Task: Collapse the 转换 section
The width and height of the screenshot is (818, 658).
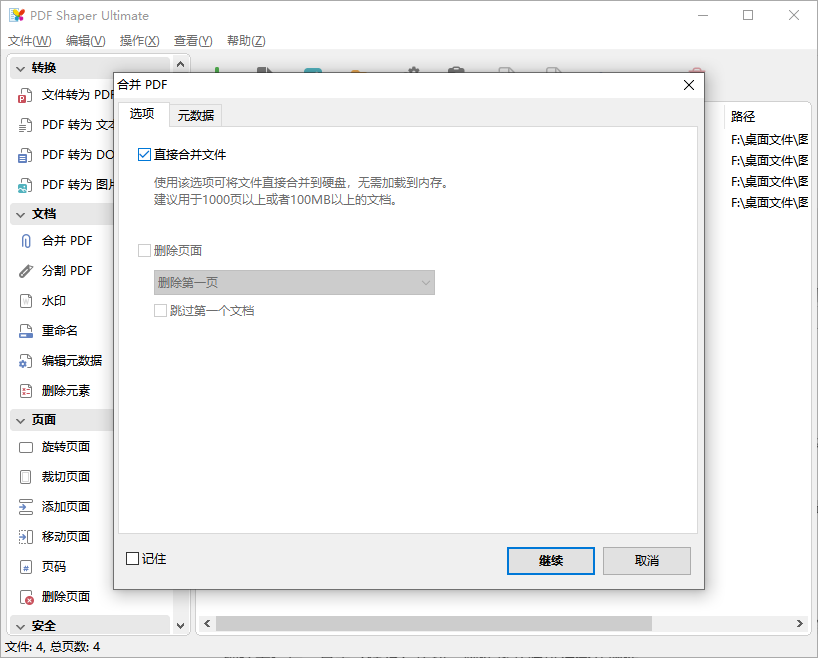Action: (x=42, y=68)
